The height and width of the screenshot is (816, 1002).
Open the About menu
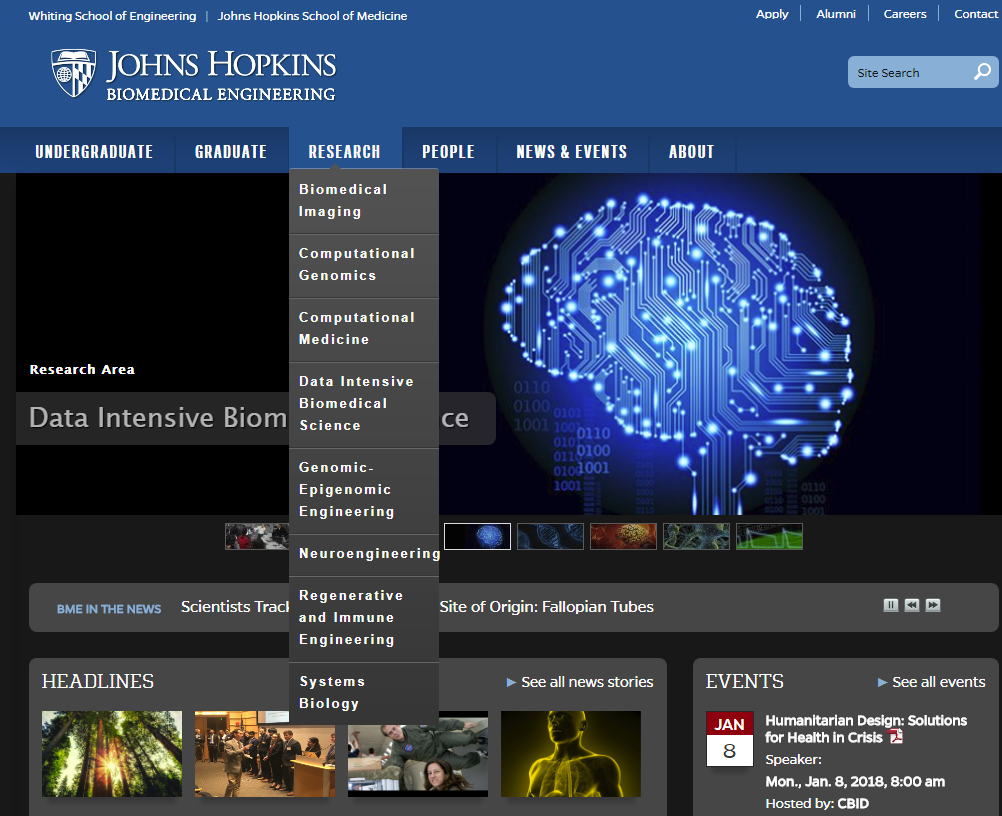click(x=691, y=151)
